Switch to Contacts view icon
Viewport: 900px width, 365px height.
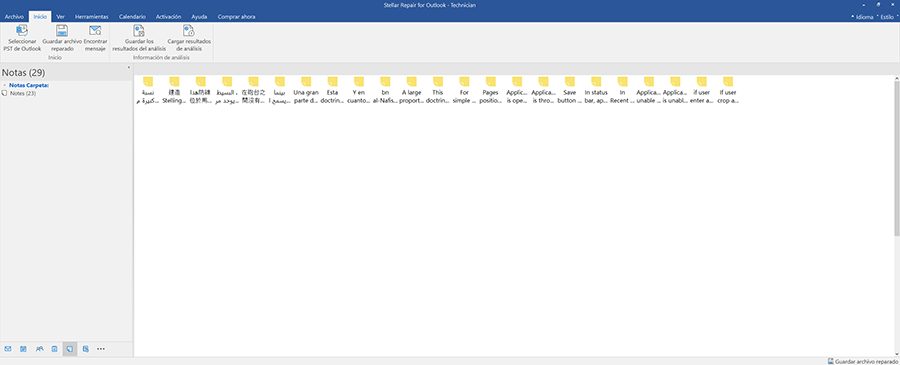click(x=39, y=348)
